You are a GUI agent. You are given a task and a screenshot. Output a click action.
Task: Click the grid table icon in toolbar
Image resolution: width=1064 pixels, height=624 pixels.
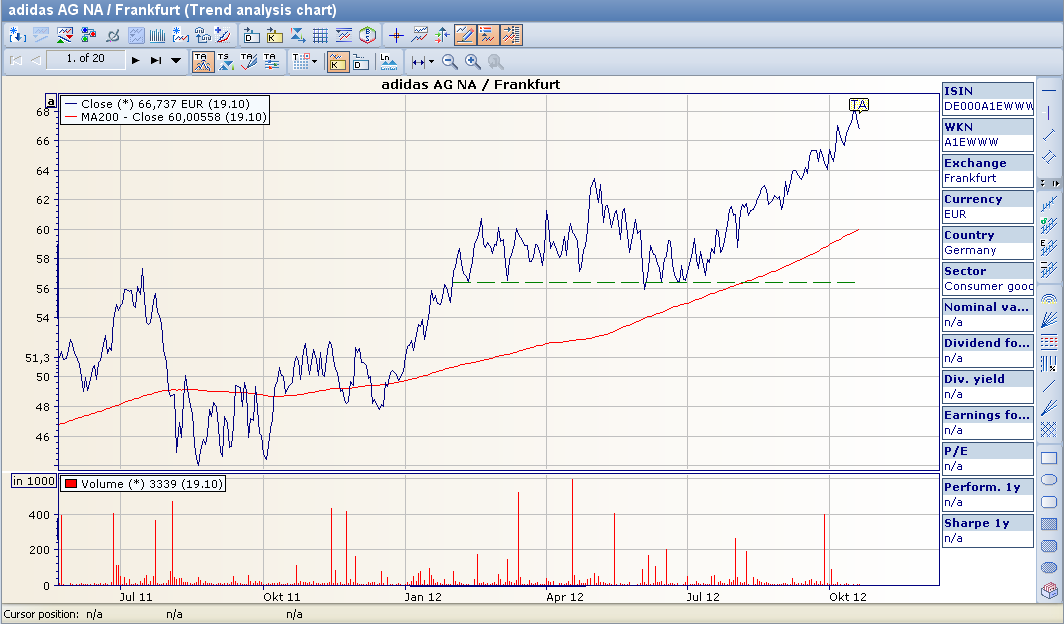tap(321, 35)
